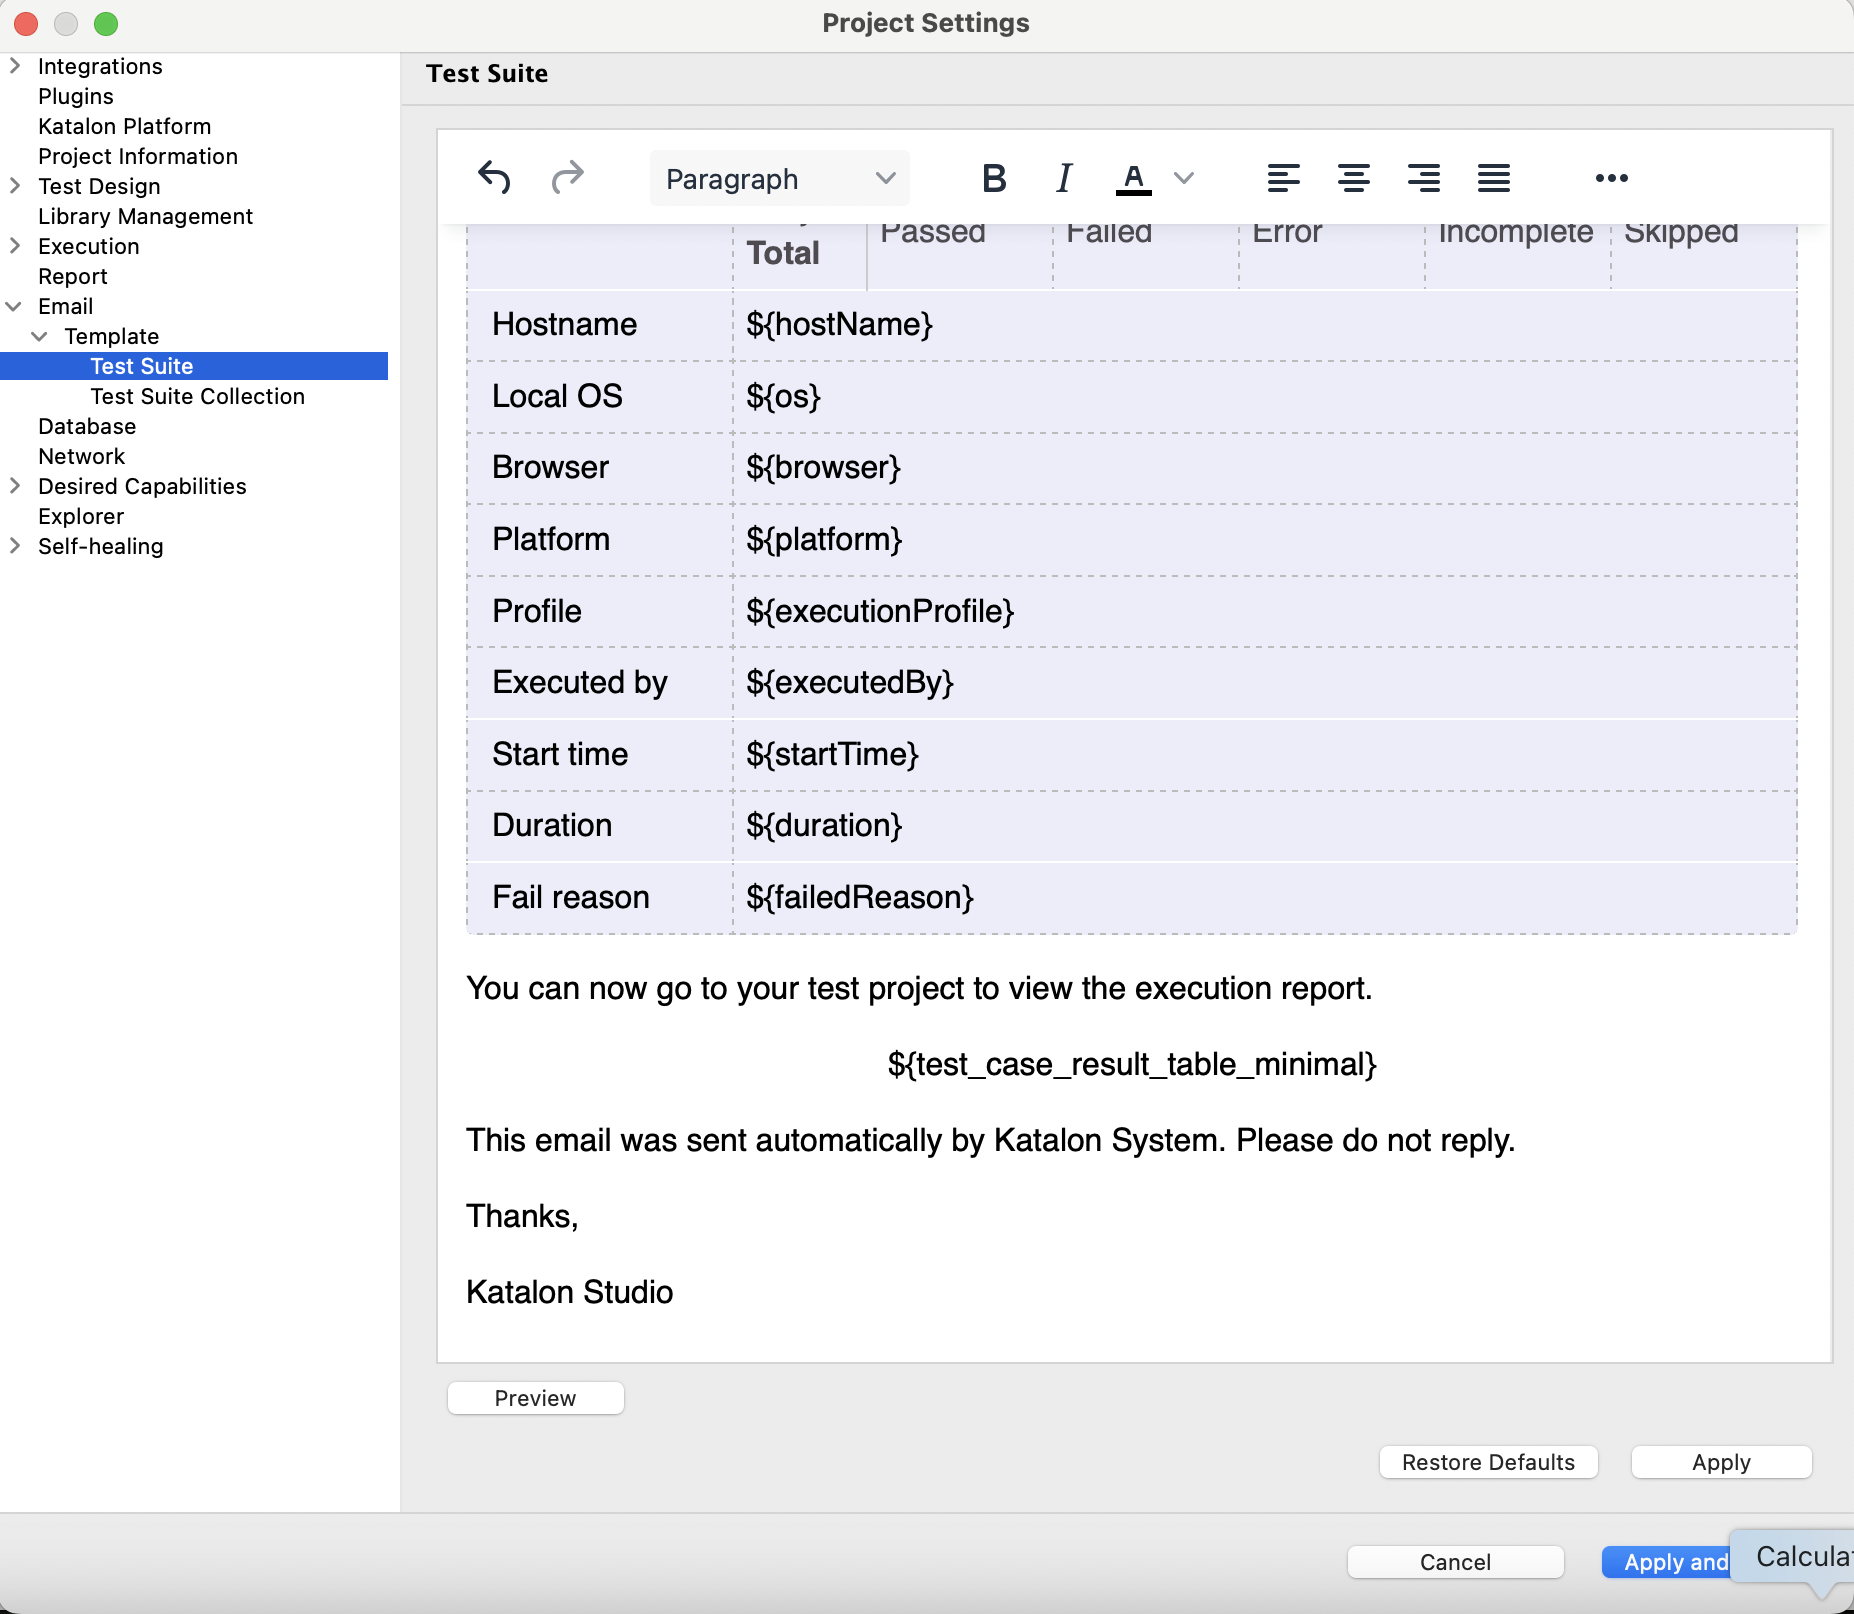Image resolution: width=1854 pixels, height=1614 pixels.
Task: Click the ${os} value cell
Action: tap(1265, 397)
